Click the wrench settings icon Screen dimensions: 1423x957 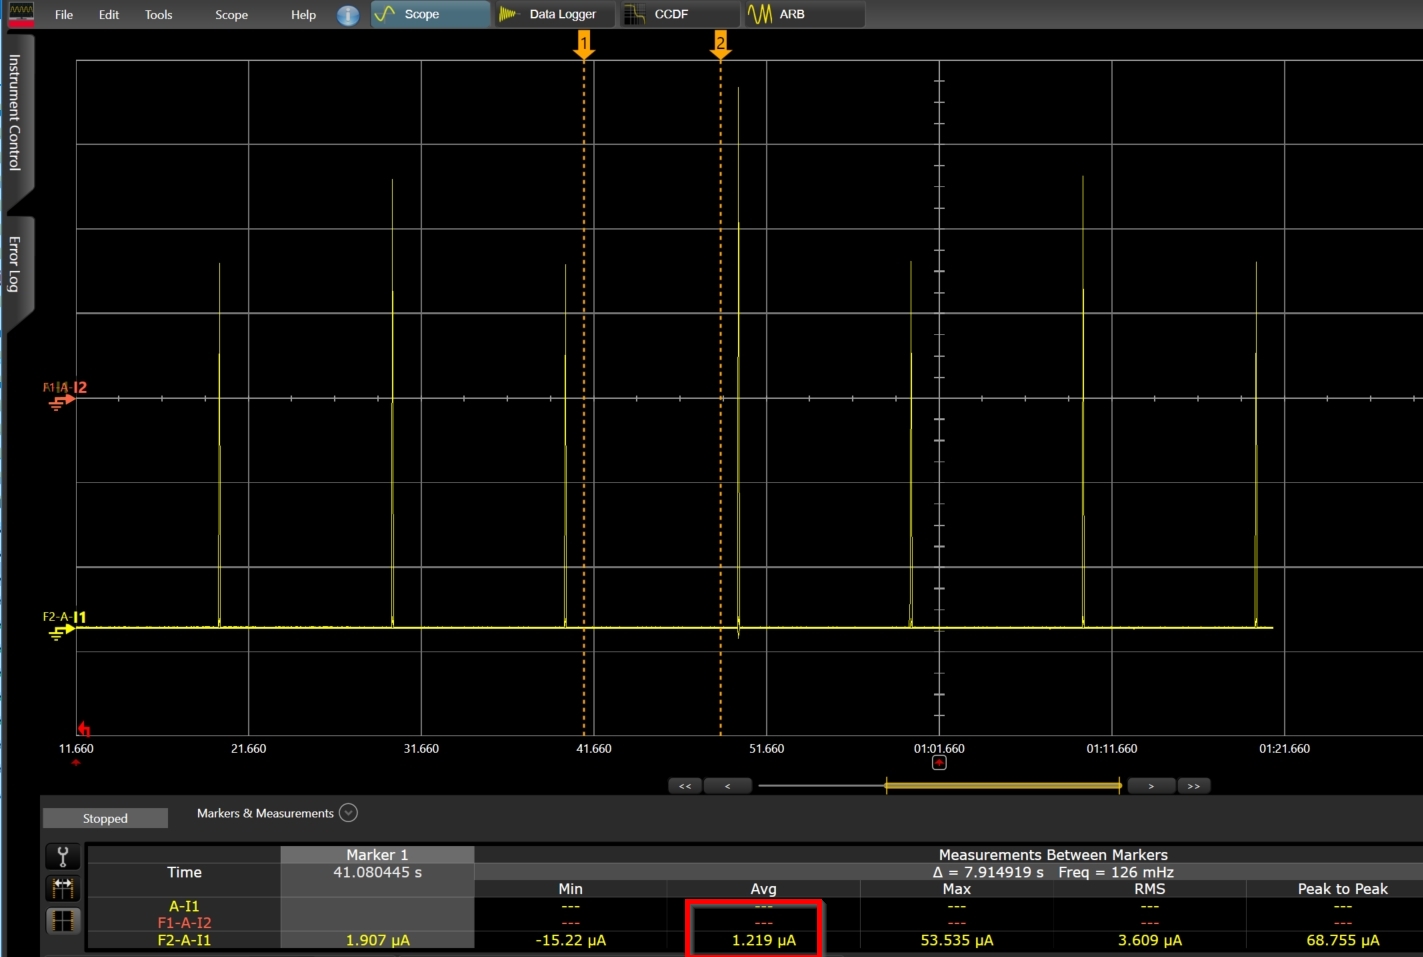pos(63,857)
